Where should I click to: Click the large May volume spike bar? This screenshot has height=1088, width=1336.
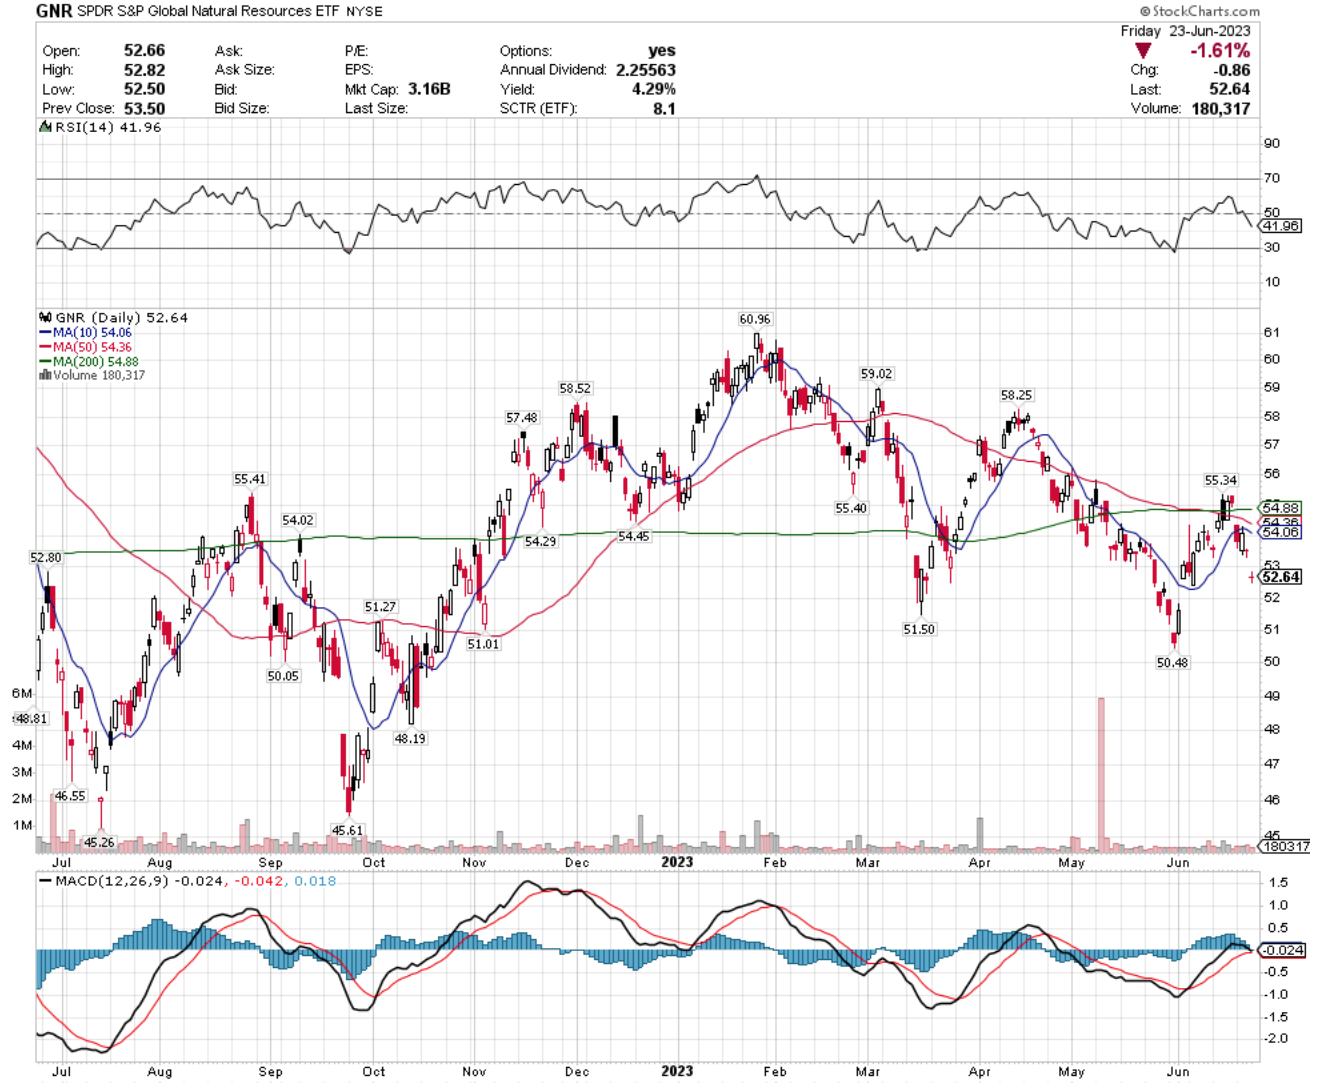click(1101, 774)
